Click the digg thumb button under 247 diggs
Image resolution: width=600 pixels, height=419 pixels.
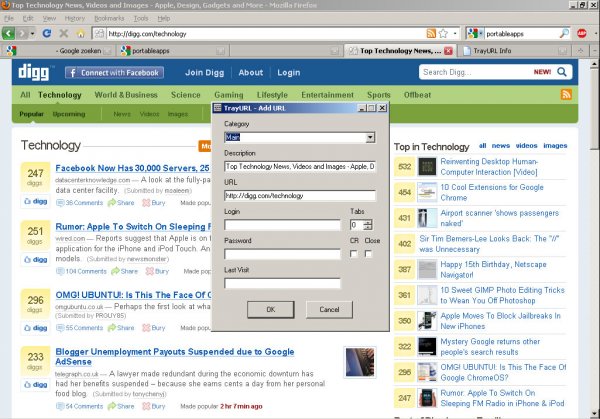coord(36,201)
